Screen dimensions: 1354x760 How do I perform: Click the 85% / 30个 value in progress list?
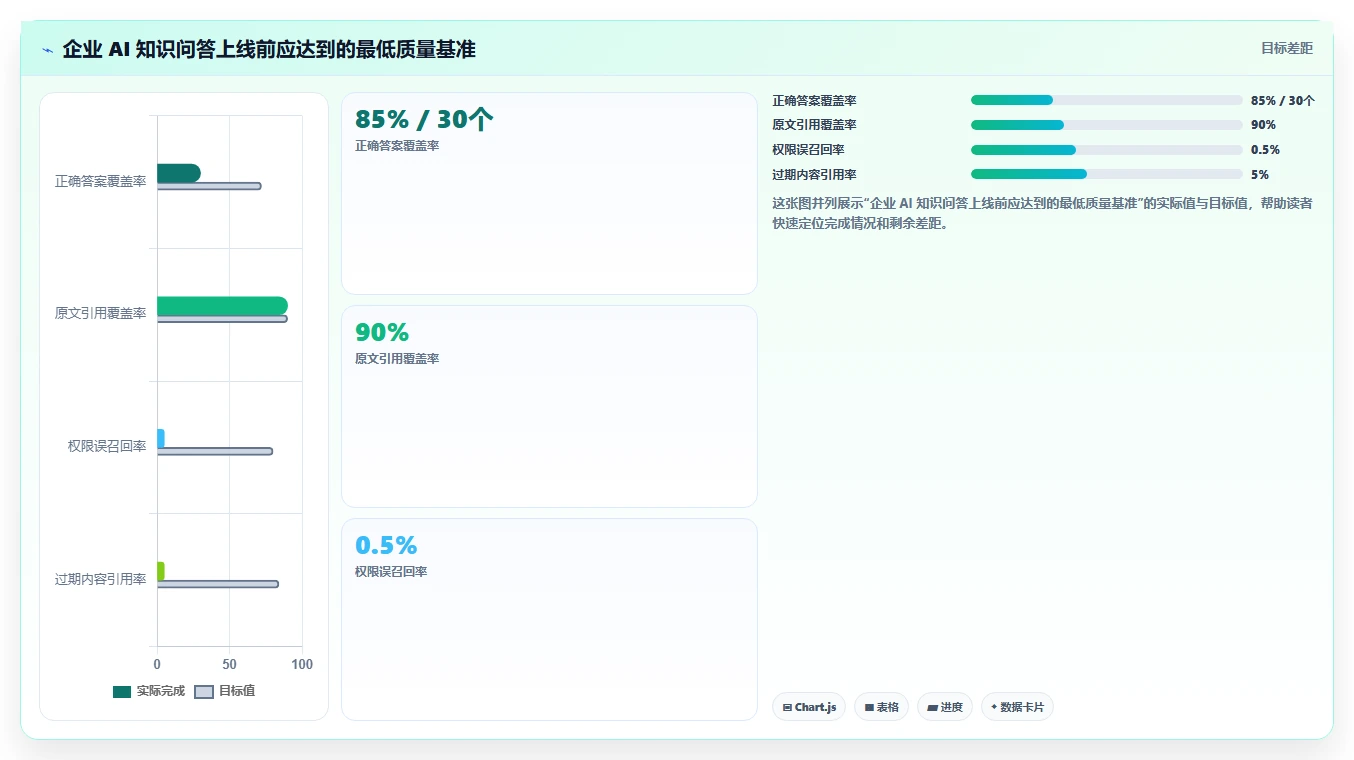click(x=1283, y=100)
